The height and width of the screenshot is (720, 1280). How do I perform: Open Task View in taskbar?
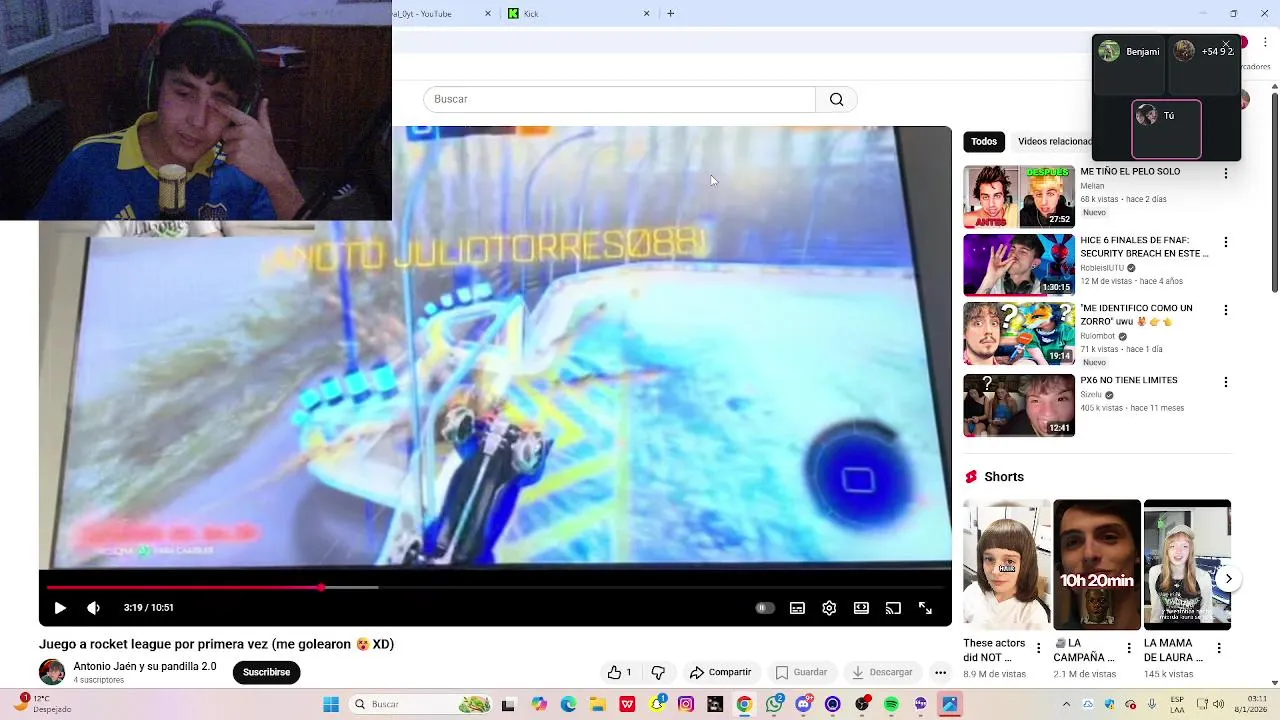508,704
